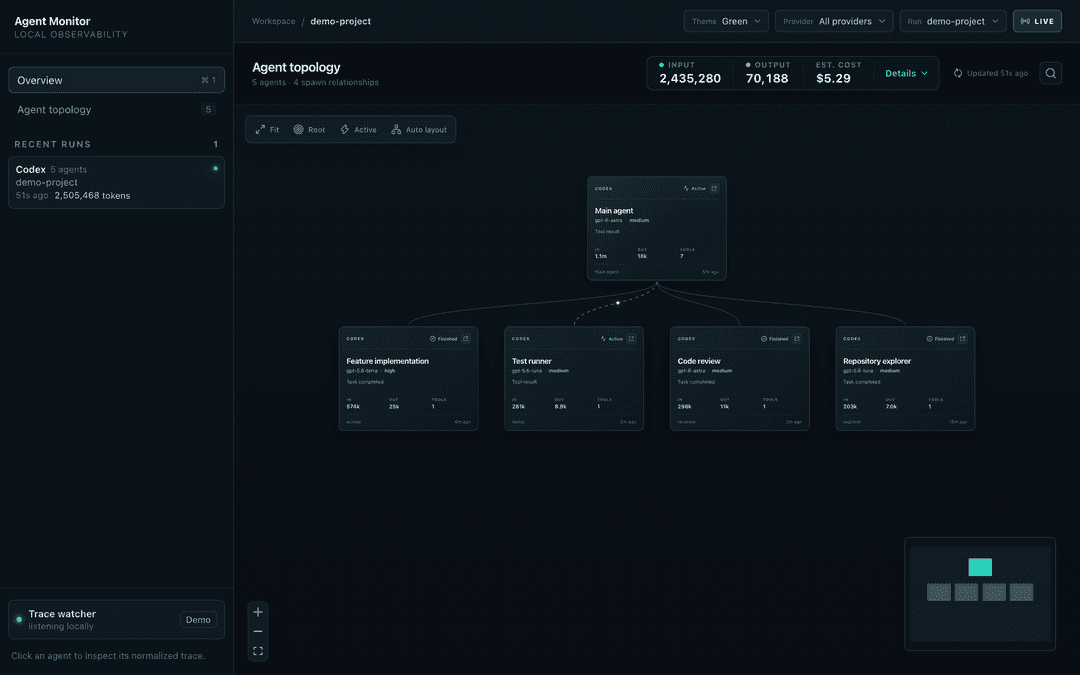The height and width of the screenshot is (675, 1080).
Task: Toggle the Demo mode button
Action: (x=198, y=619)
